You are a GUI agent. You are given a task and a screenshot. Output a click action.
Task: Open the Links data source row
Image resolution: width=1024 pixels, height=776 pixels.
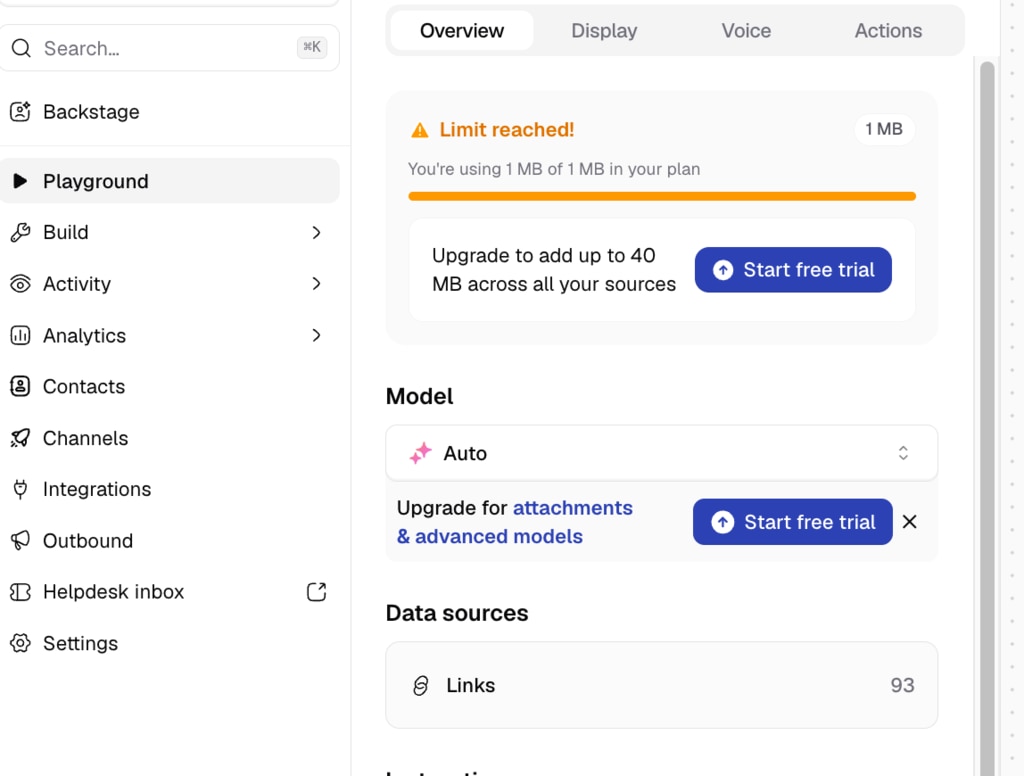(x=662, y=685)
